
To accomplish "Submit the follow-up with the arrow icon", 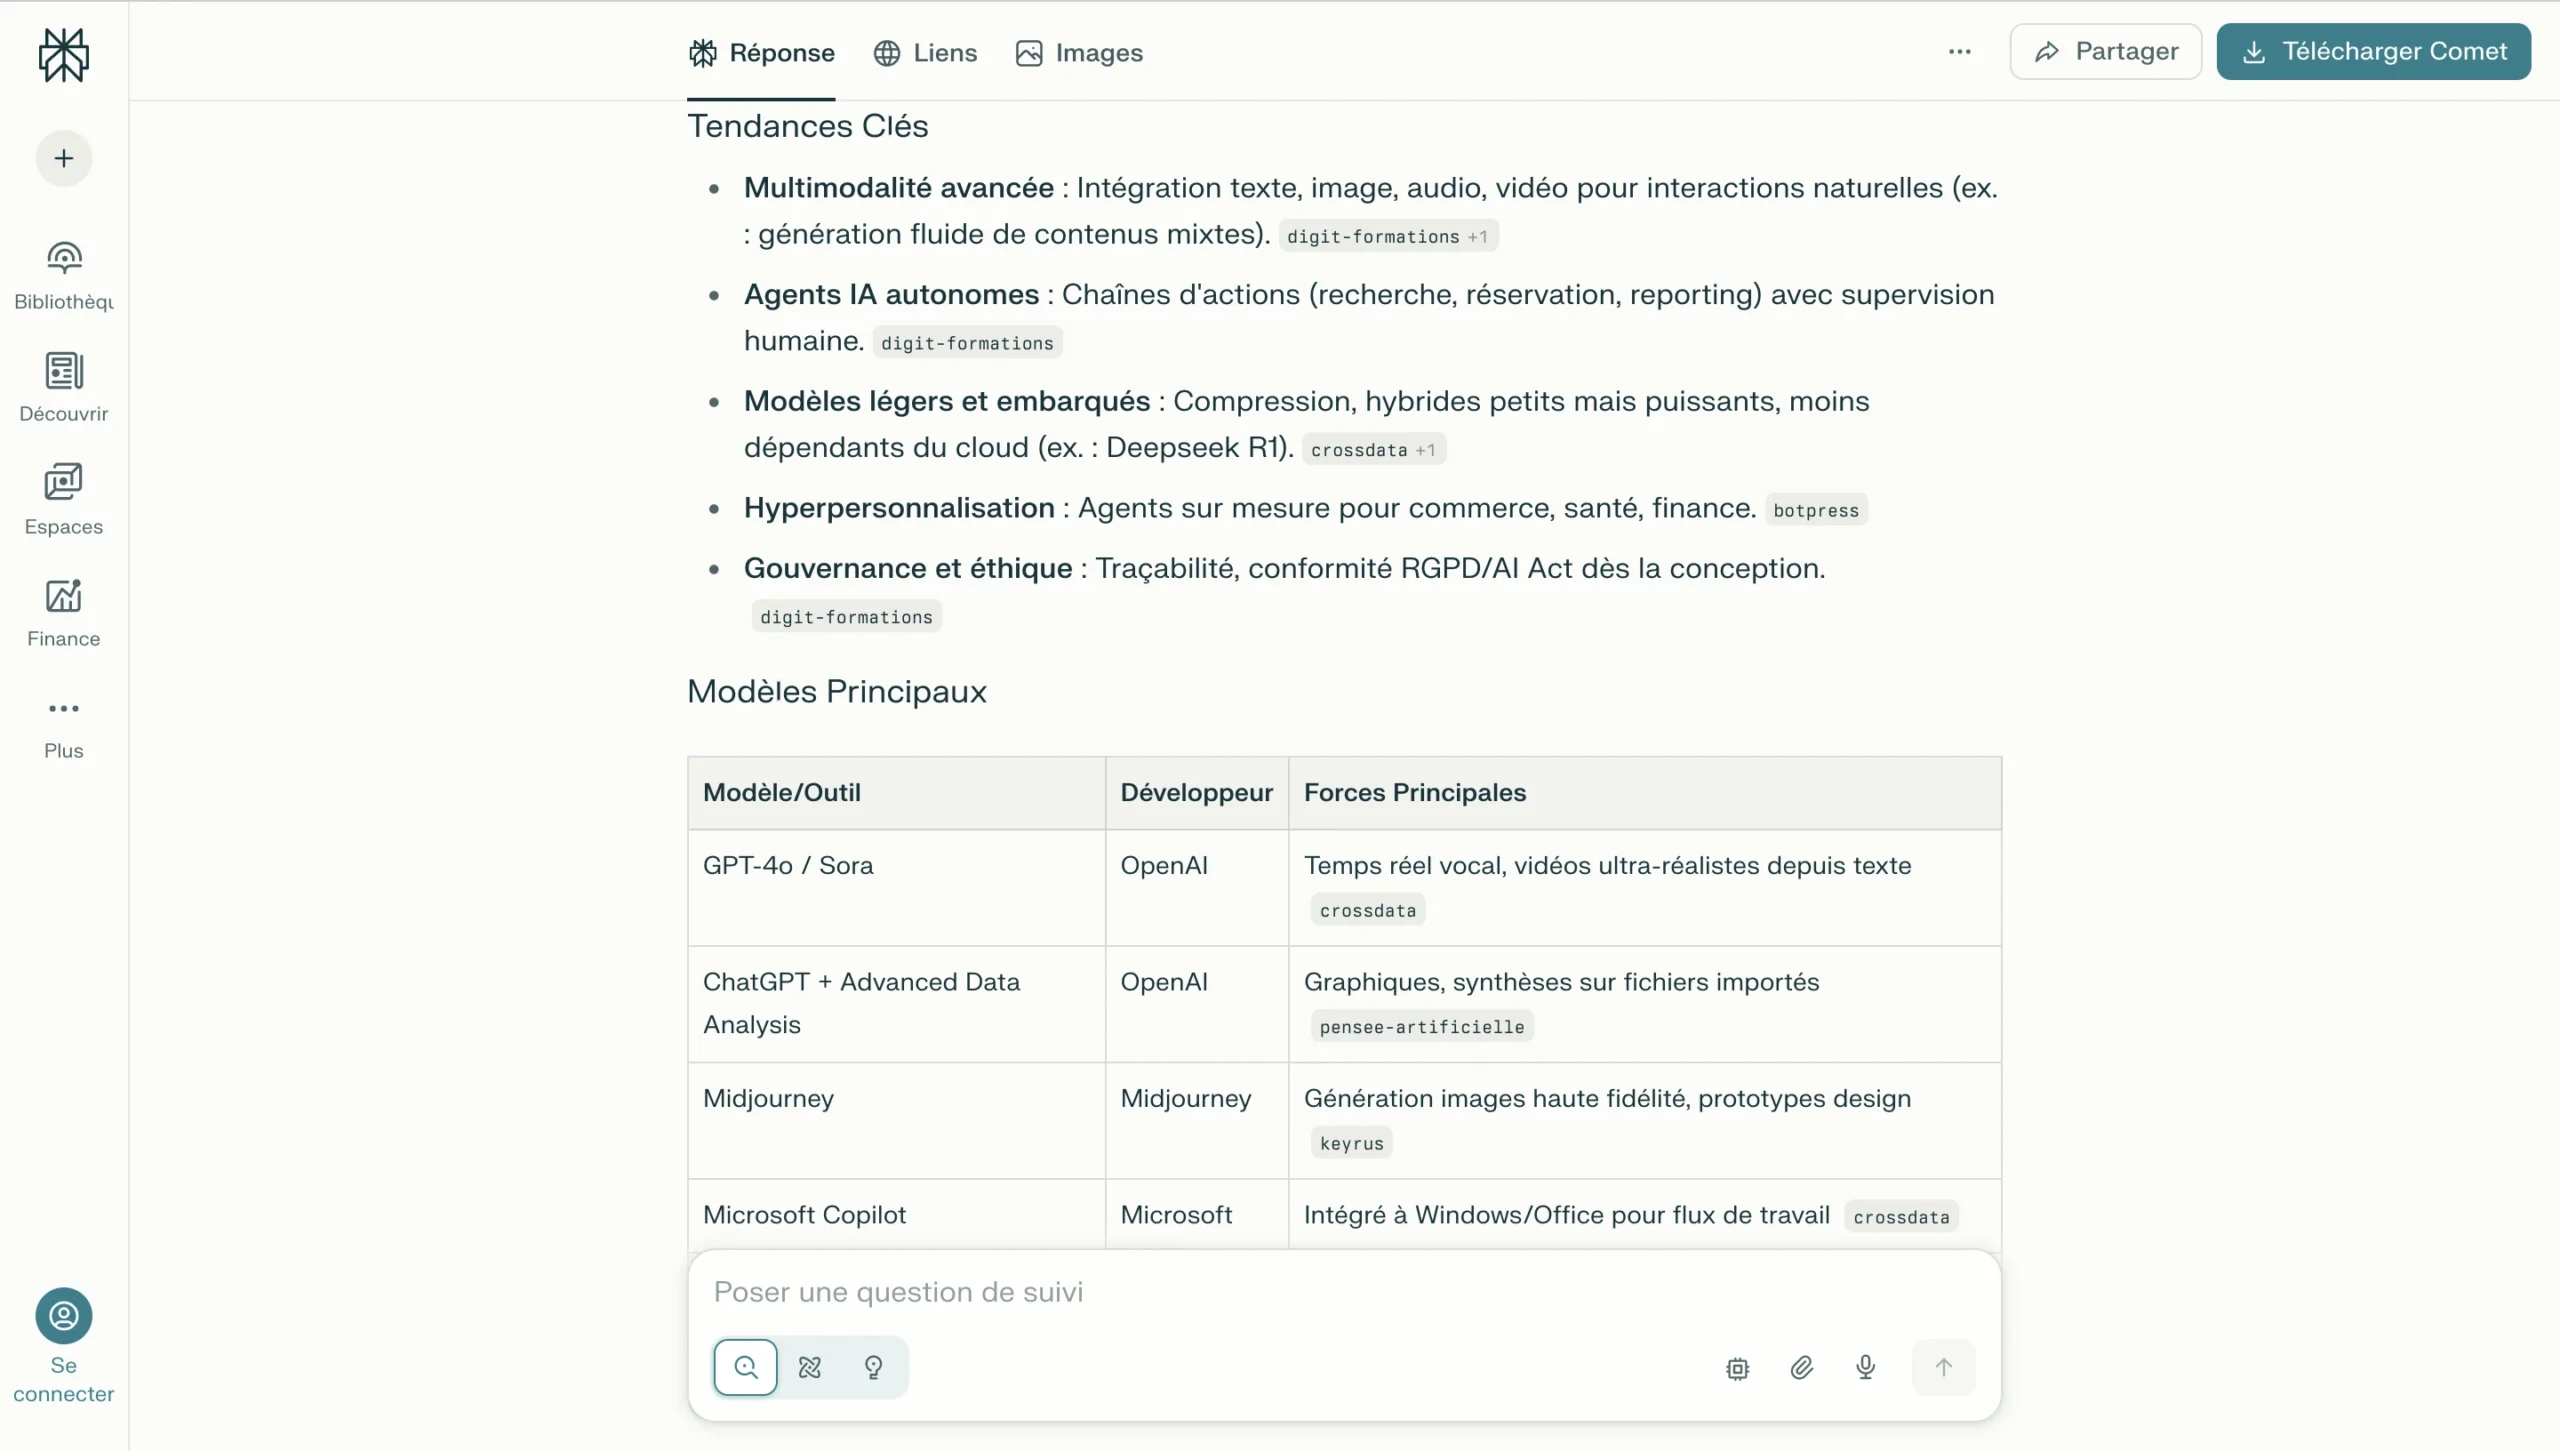I will pos(1941,1367).
